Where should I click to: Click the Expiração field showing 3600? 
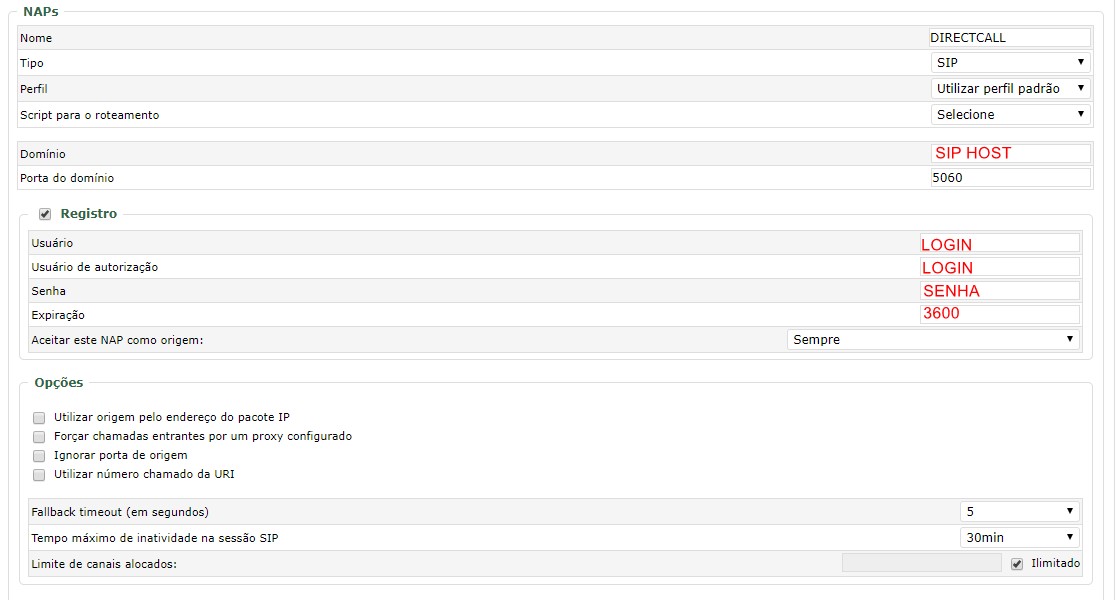click(999, 314)
